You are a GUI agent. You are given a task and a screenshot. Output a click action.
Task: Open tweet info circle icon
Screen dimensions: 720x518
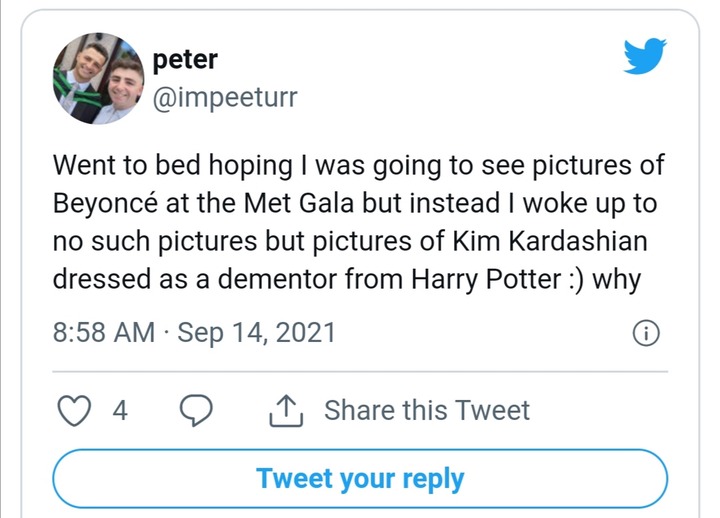tap(646, 333)
